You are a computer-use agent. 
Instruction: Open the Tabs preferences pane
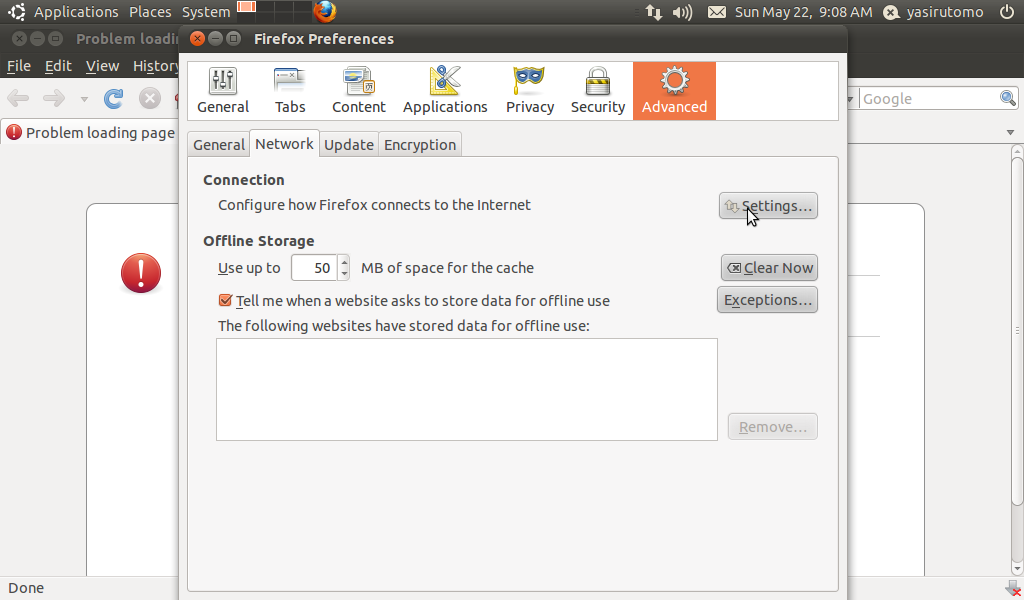point(290,91)
